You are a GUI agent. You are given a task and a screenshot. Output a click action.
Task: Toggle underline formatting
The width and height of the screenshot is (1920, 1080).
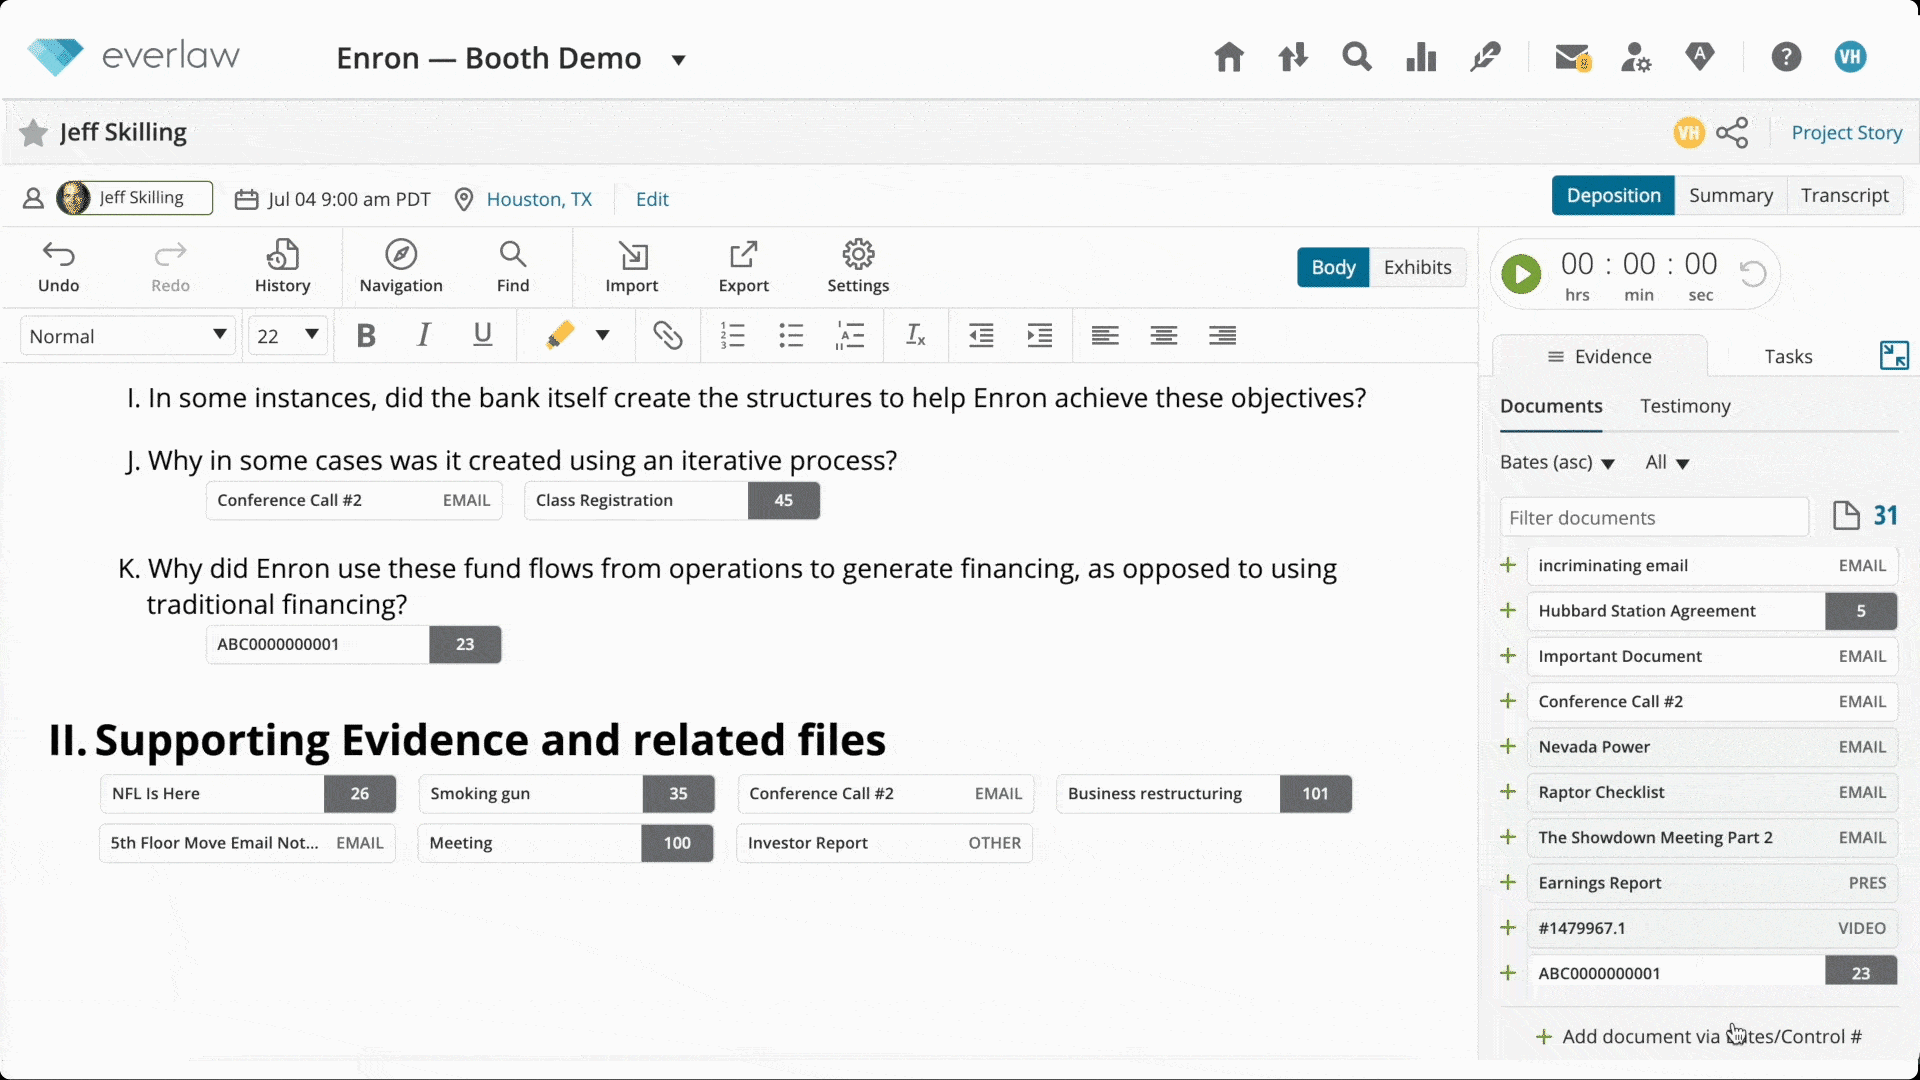[x=482, y=335]
